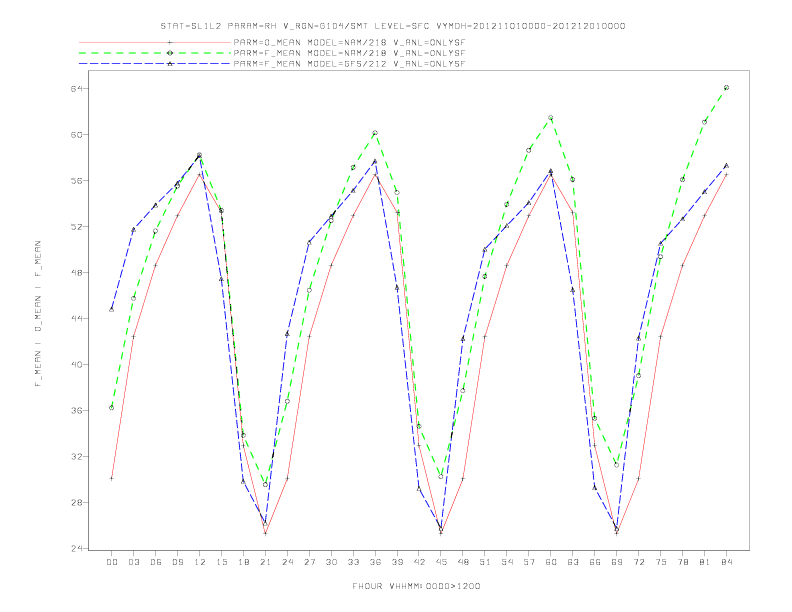792x612 pixels.
Task: Select the red O_MEAN NAM/218 legend label
Action: (x=350, y=43)
